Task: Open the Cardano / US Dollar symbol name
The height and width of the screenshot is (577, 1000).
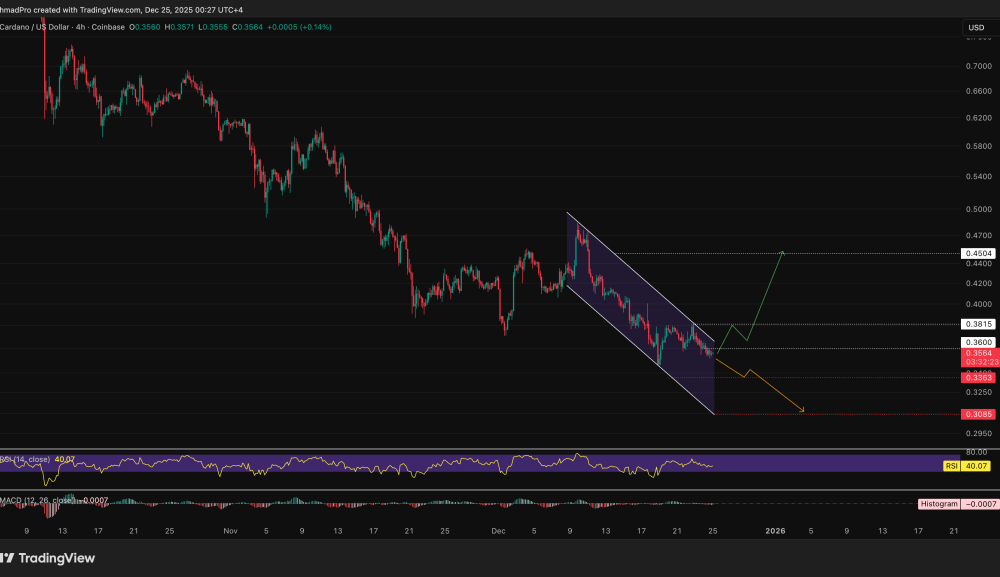Action: click(32, 27)
